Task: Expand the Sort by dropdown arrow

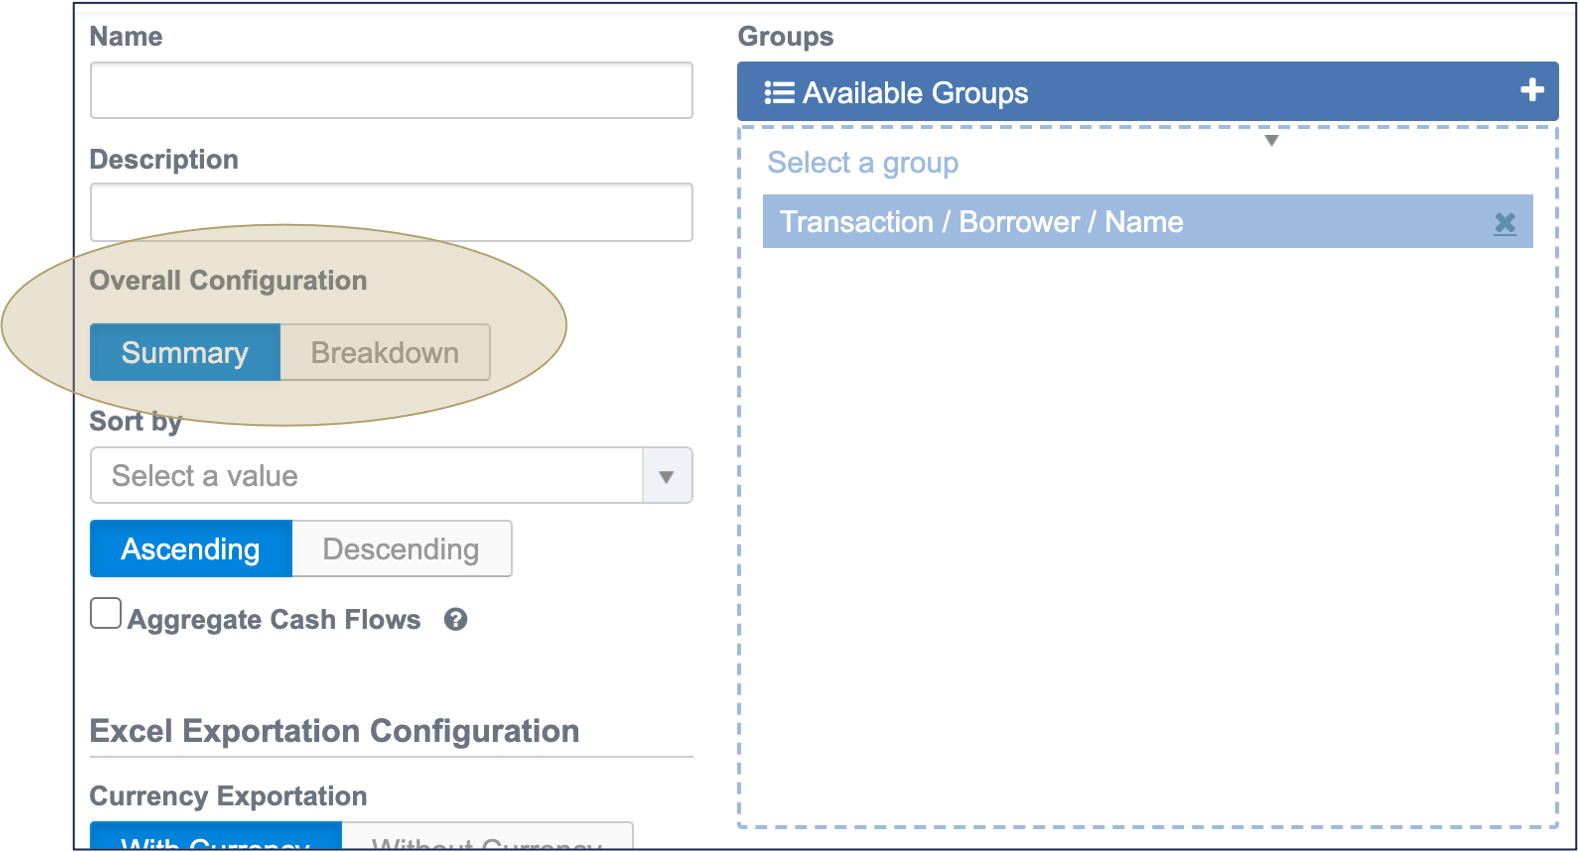Action: (x=666, y=476)
